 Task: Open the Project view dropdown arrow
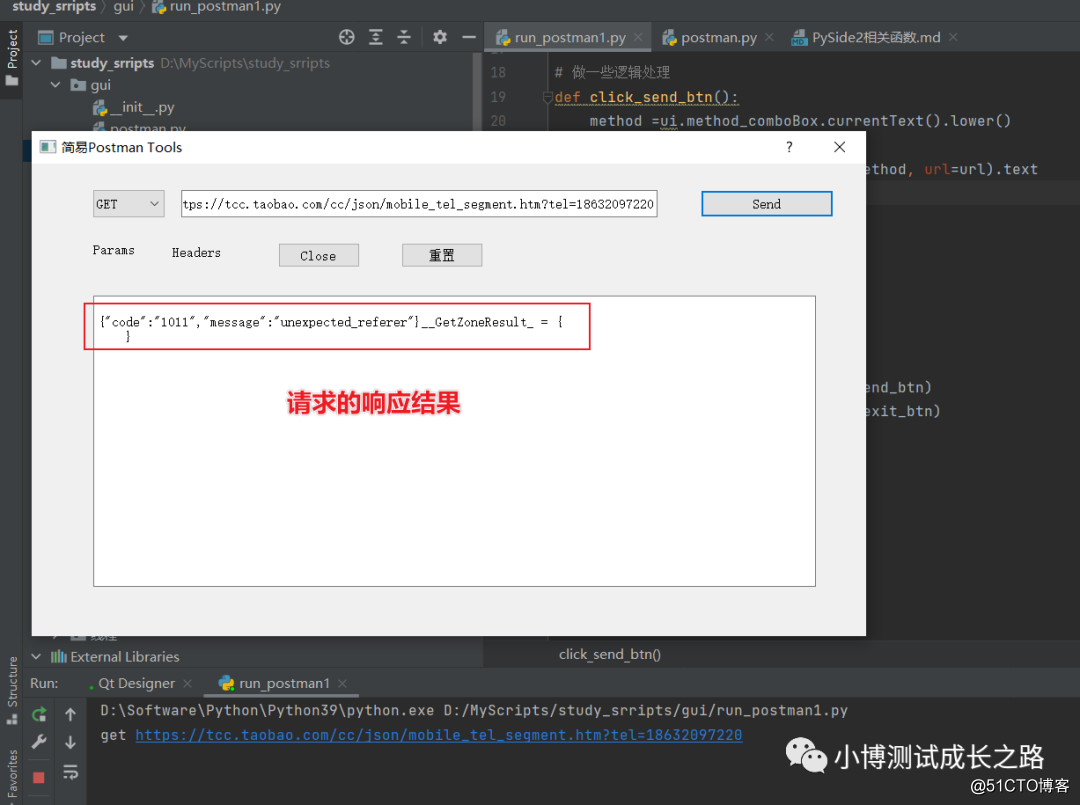[x=123, y=38]
